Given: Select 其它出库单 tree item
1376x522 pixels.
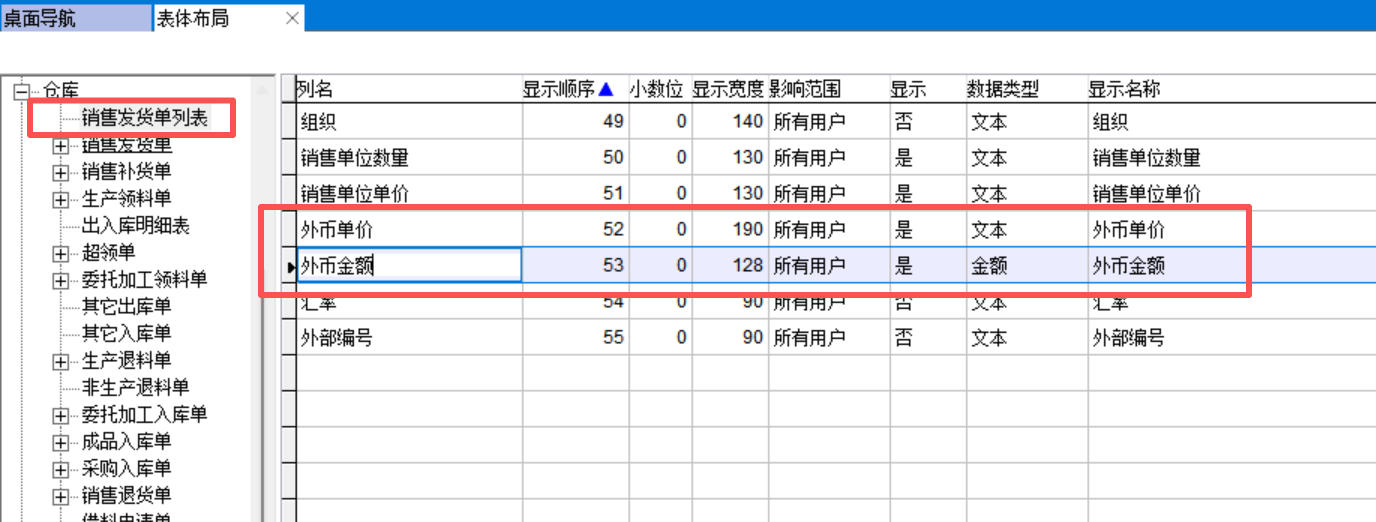Looking at the screenshot, I should pos(126,307).
